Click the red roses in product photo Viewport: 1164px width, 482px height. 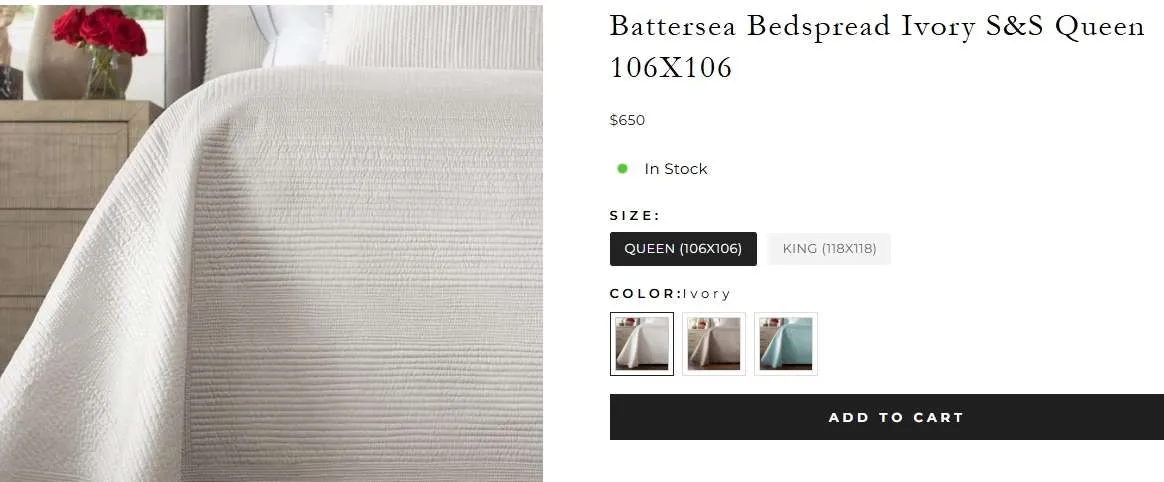(x=99, y=31)
